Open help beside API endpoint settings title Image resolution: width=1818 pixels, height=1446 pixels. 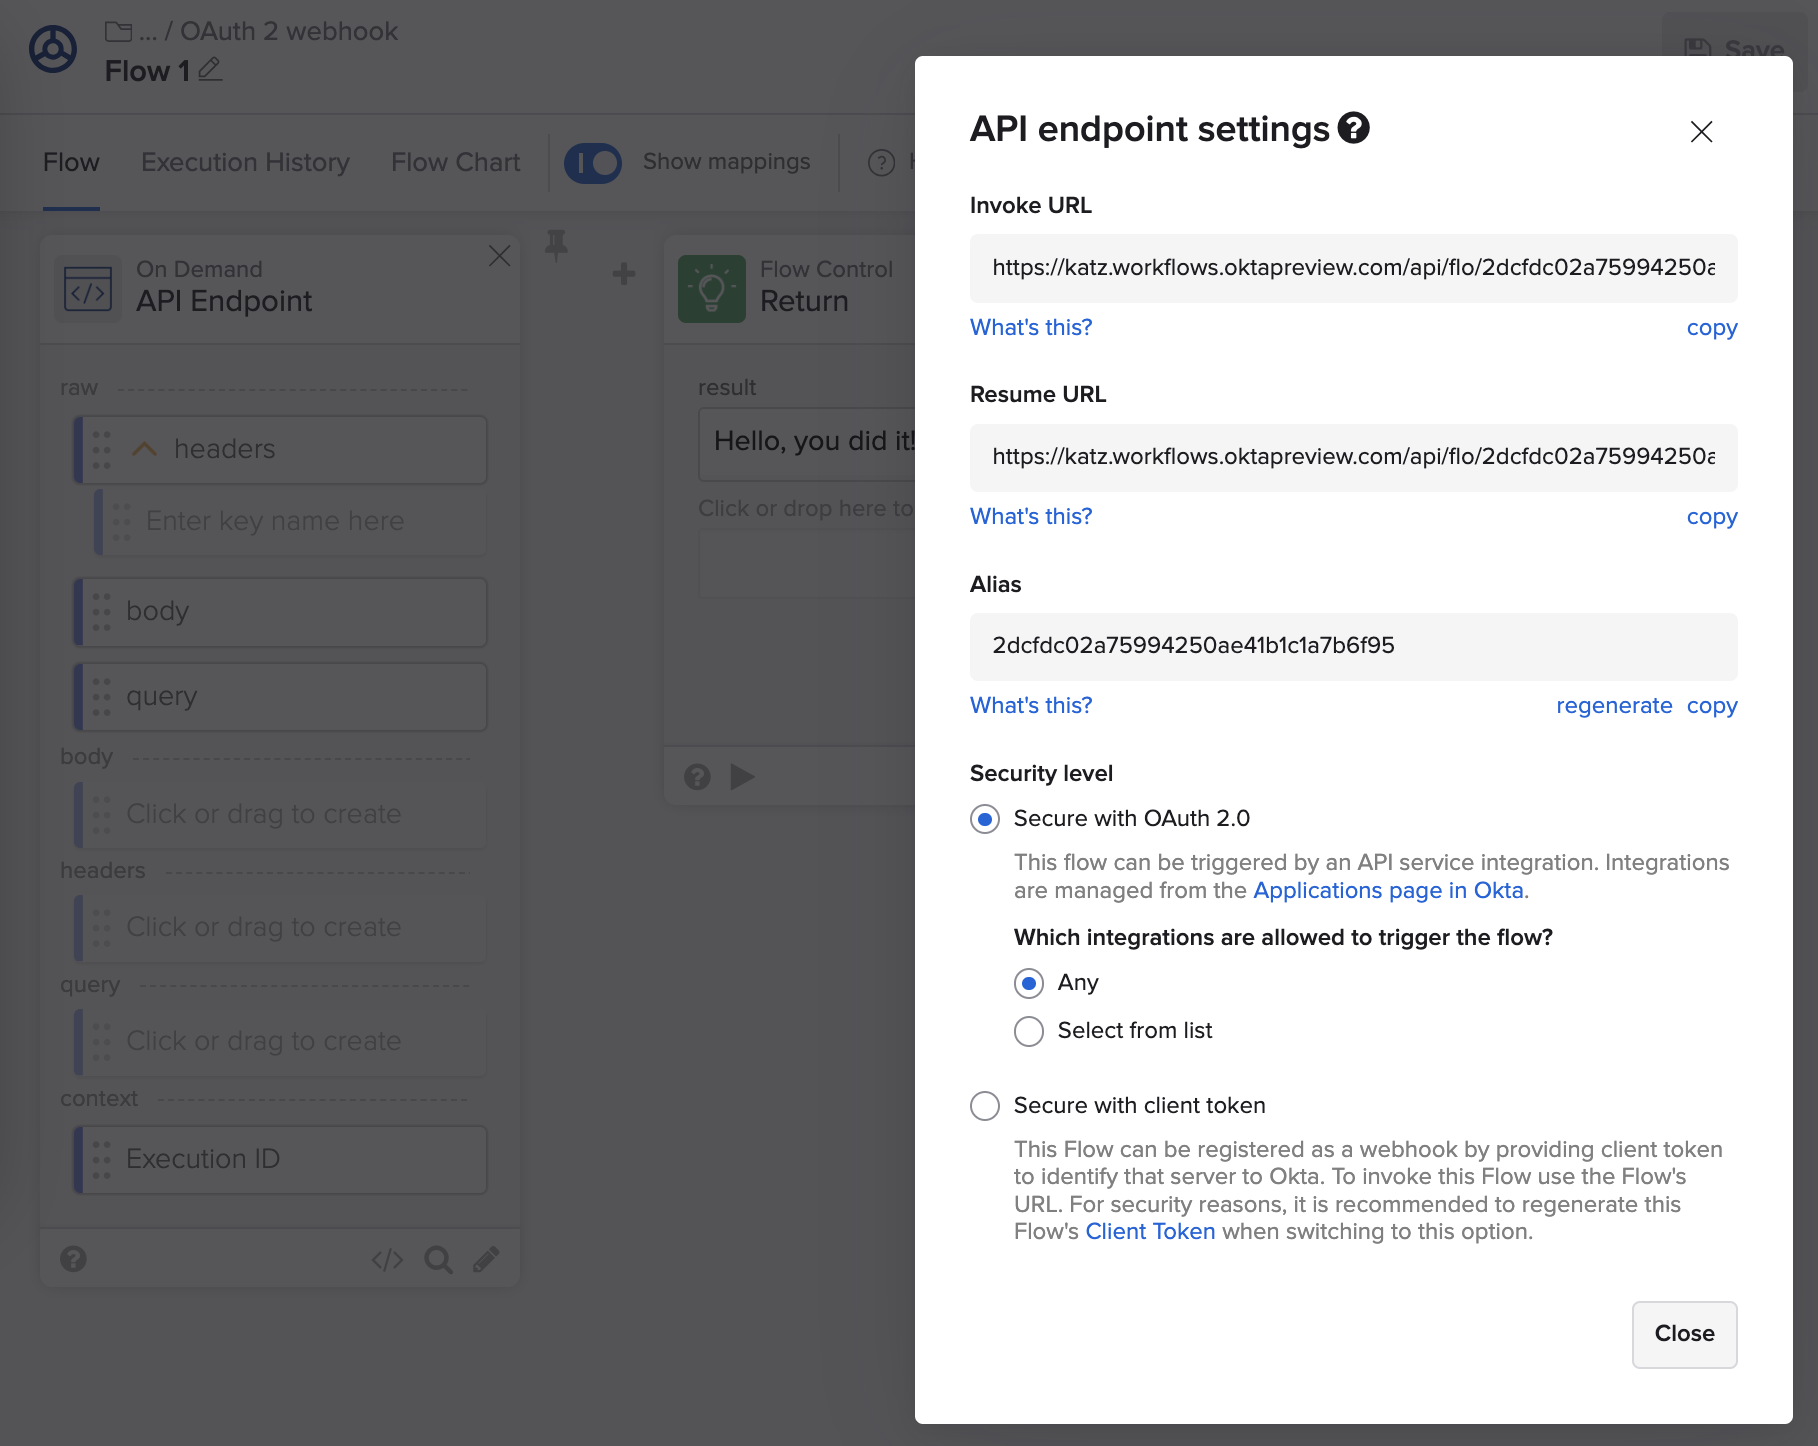(x=1354, y=128)
